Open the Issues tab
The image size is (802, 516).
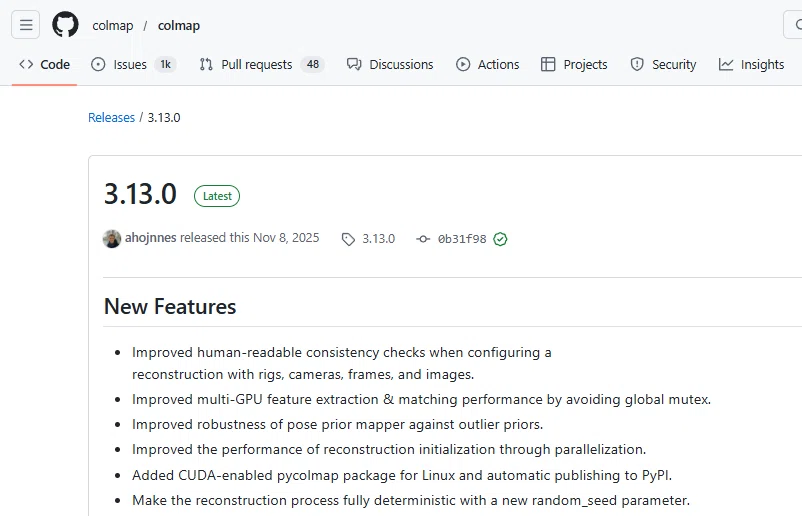point(133,64)
